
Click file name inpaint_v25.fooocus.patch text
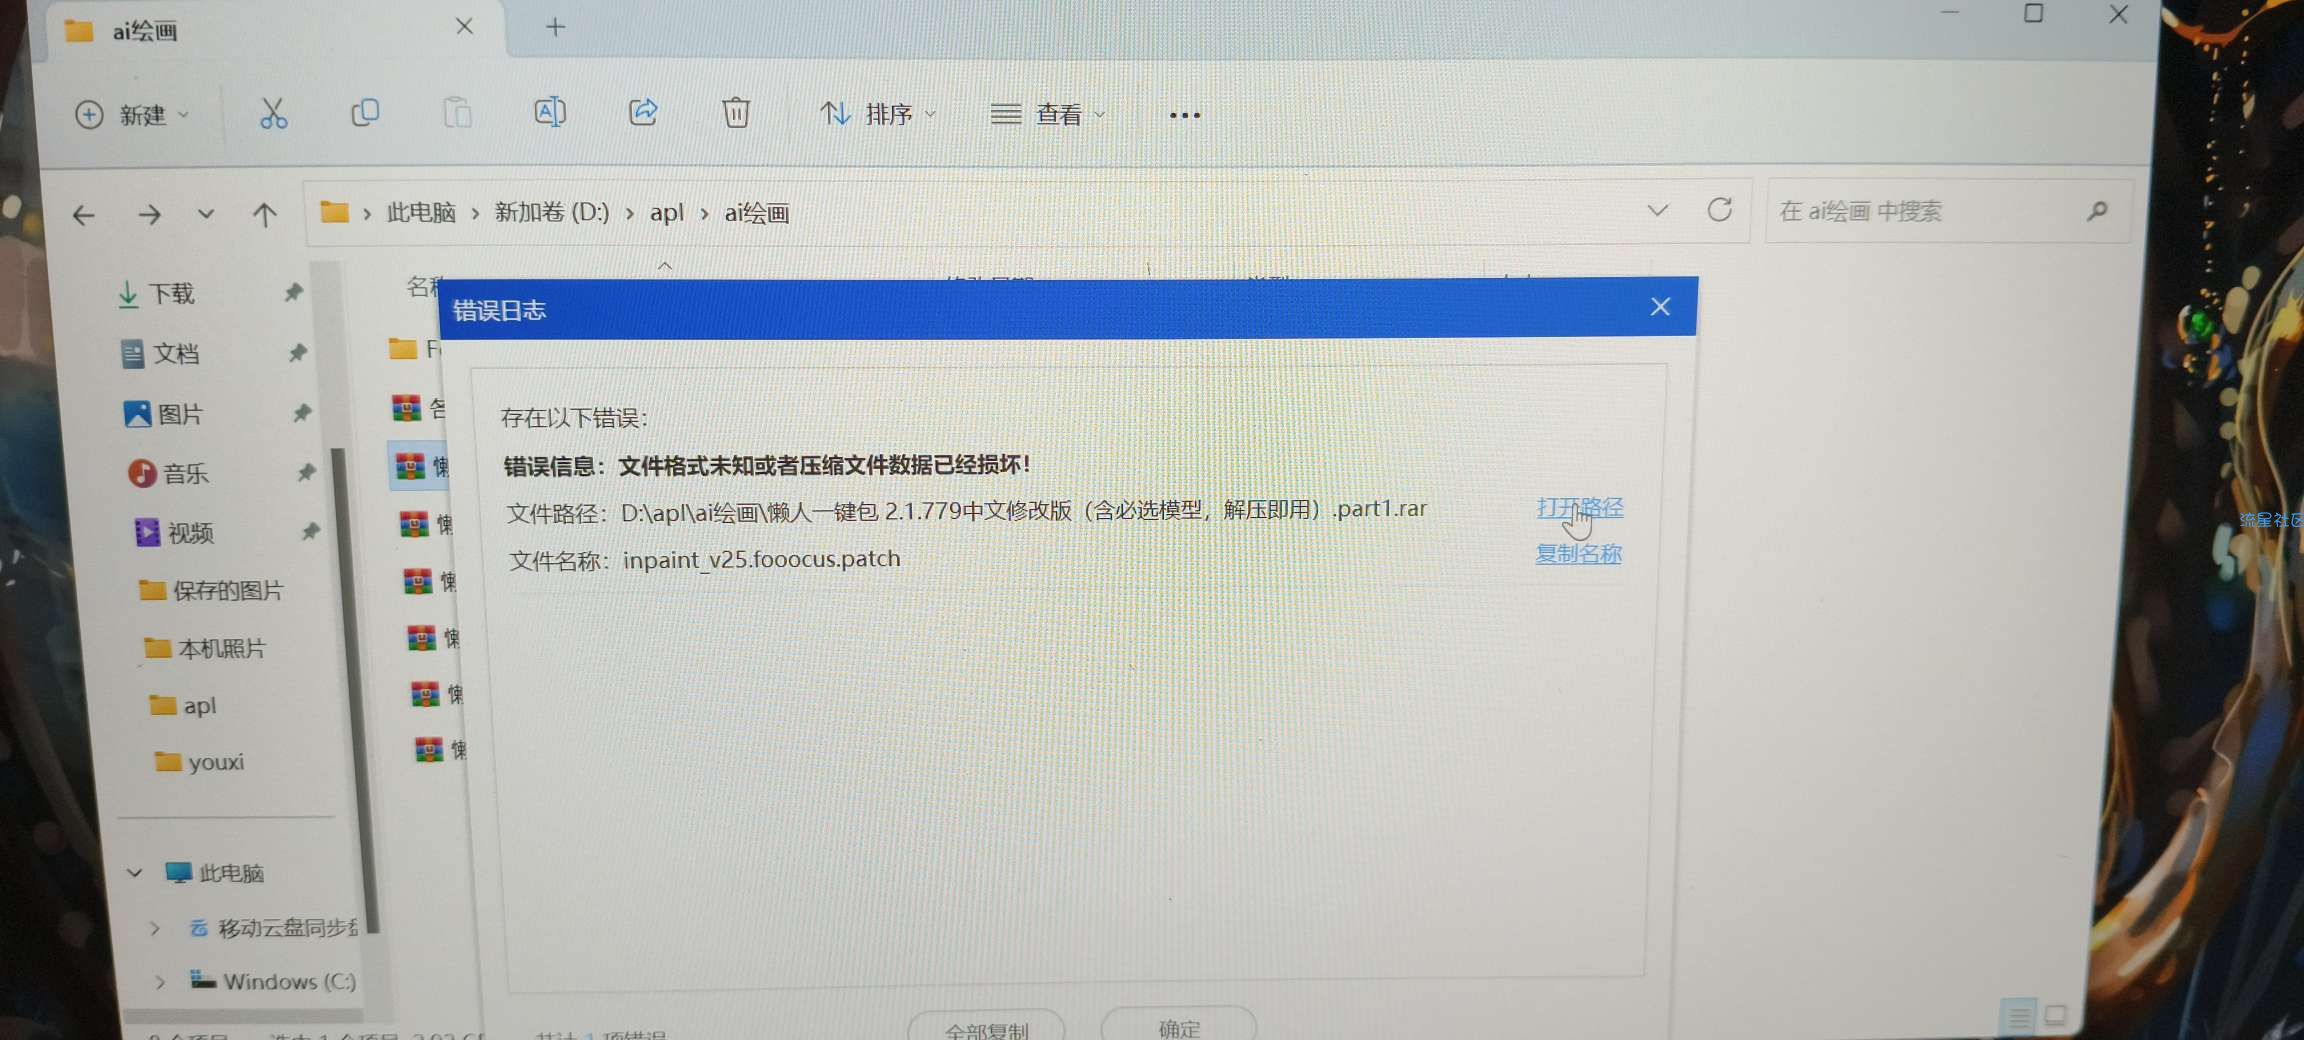[x=762, y=559]
